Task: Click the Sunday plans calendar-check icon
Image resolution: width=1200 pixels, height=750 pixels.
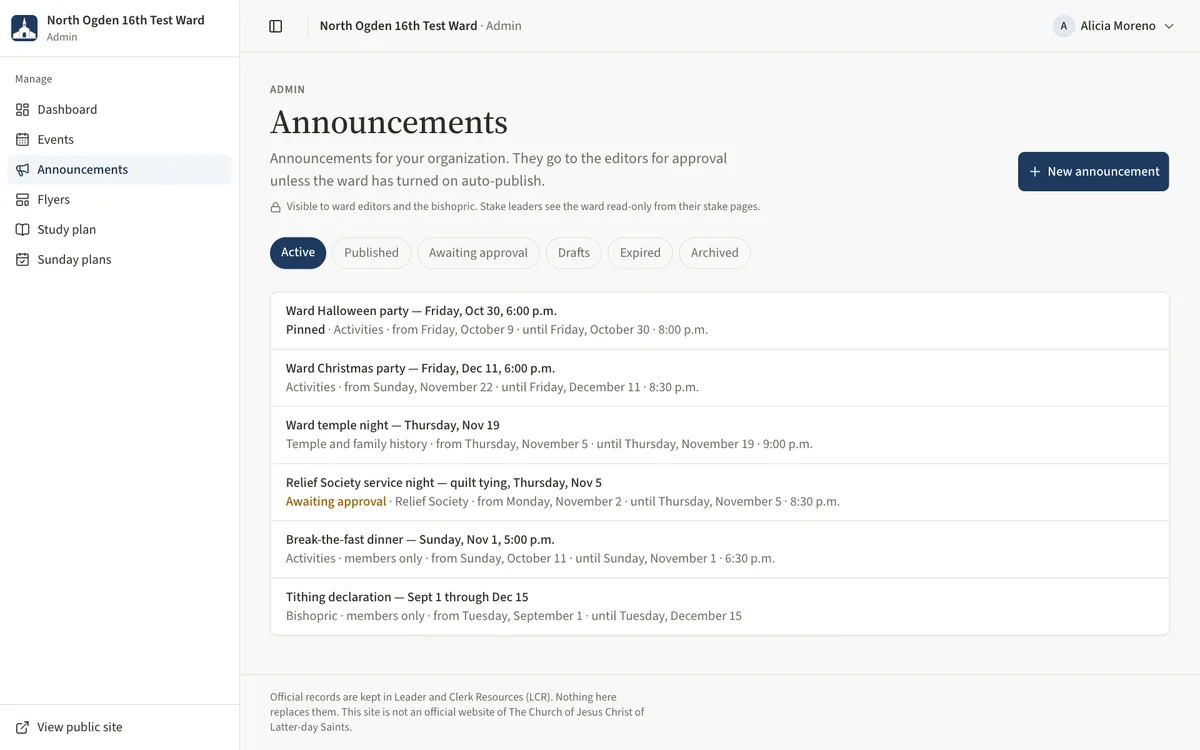Action: point(23,260)
